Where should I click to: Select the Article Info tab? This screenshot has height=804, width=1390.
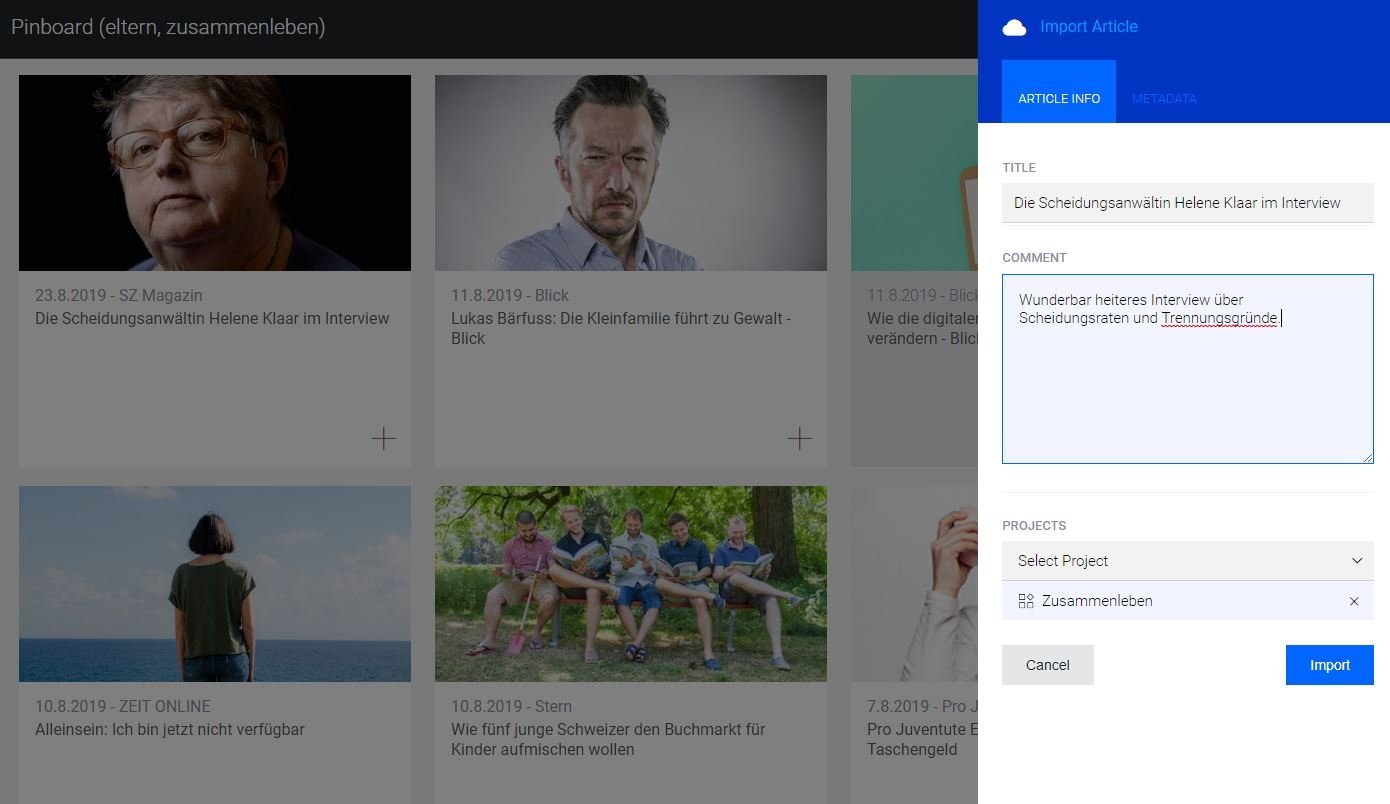(1059, 92)
